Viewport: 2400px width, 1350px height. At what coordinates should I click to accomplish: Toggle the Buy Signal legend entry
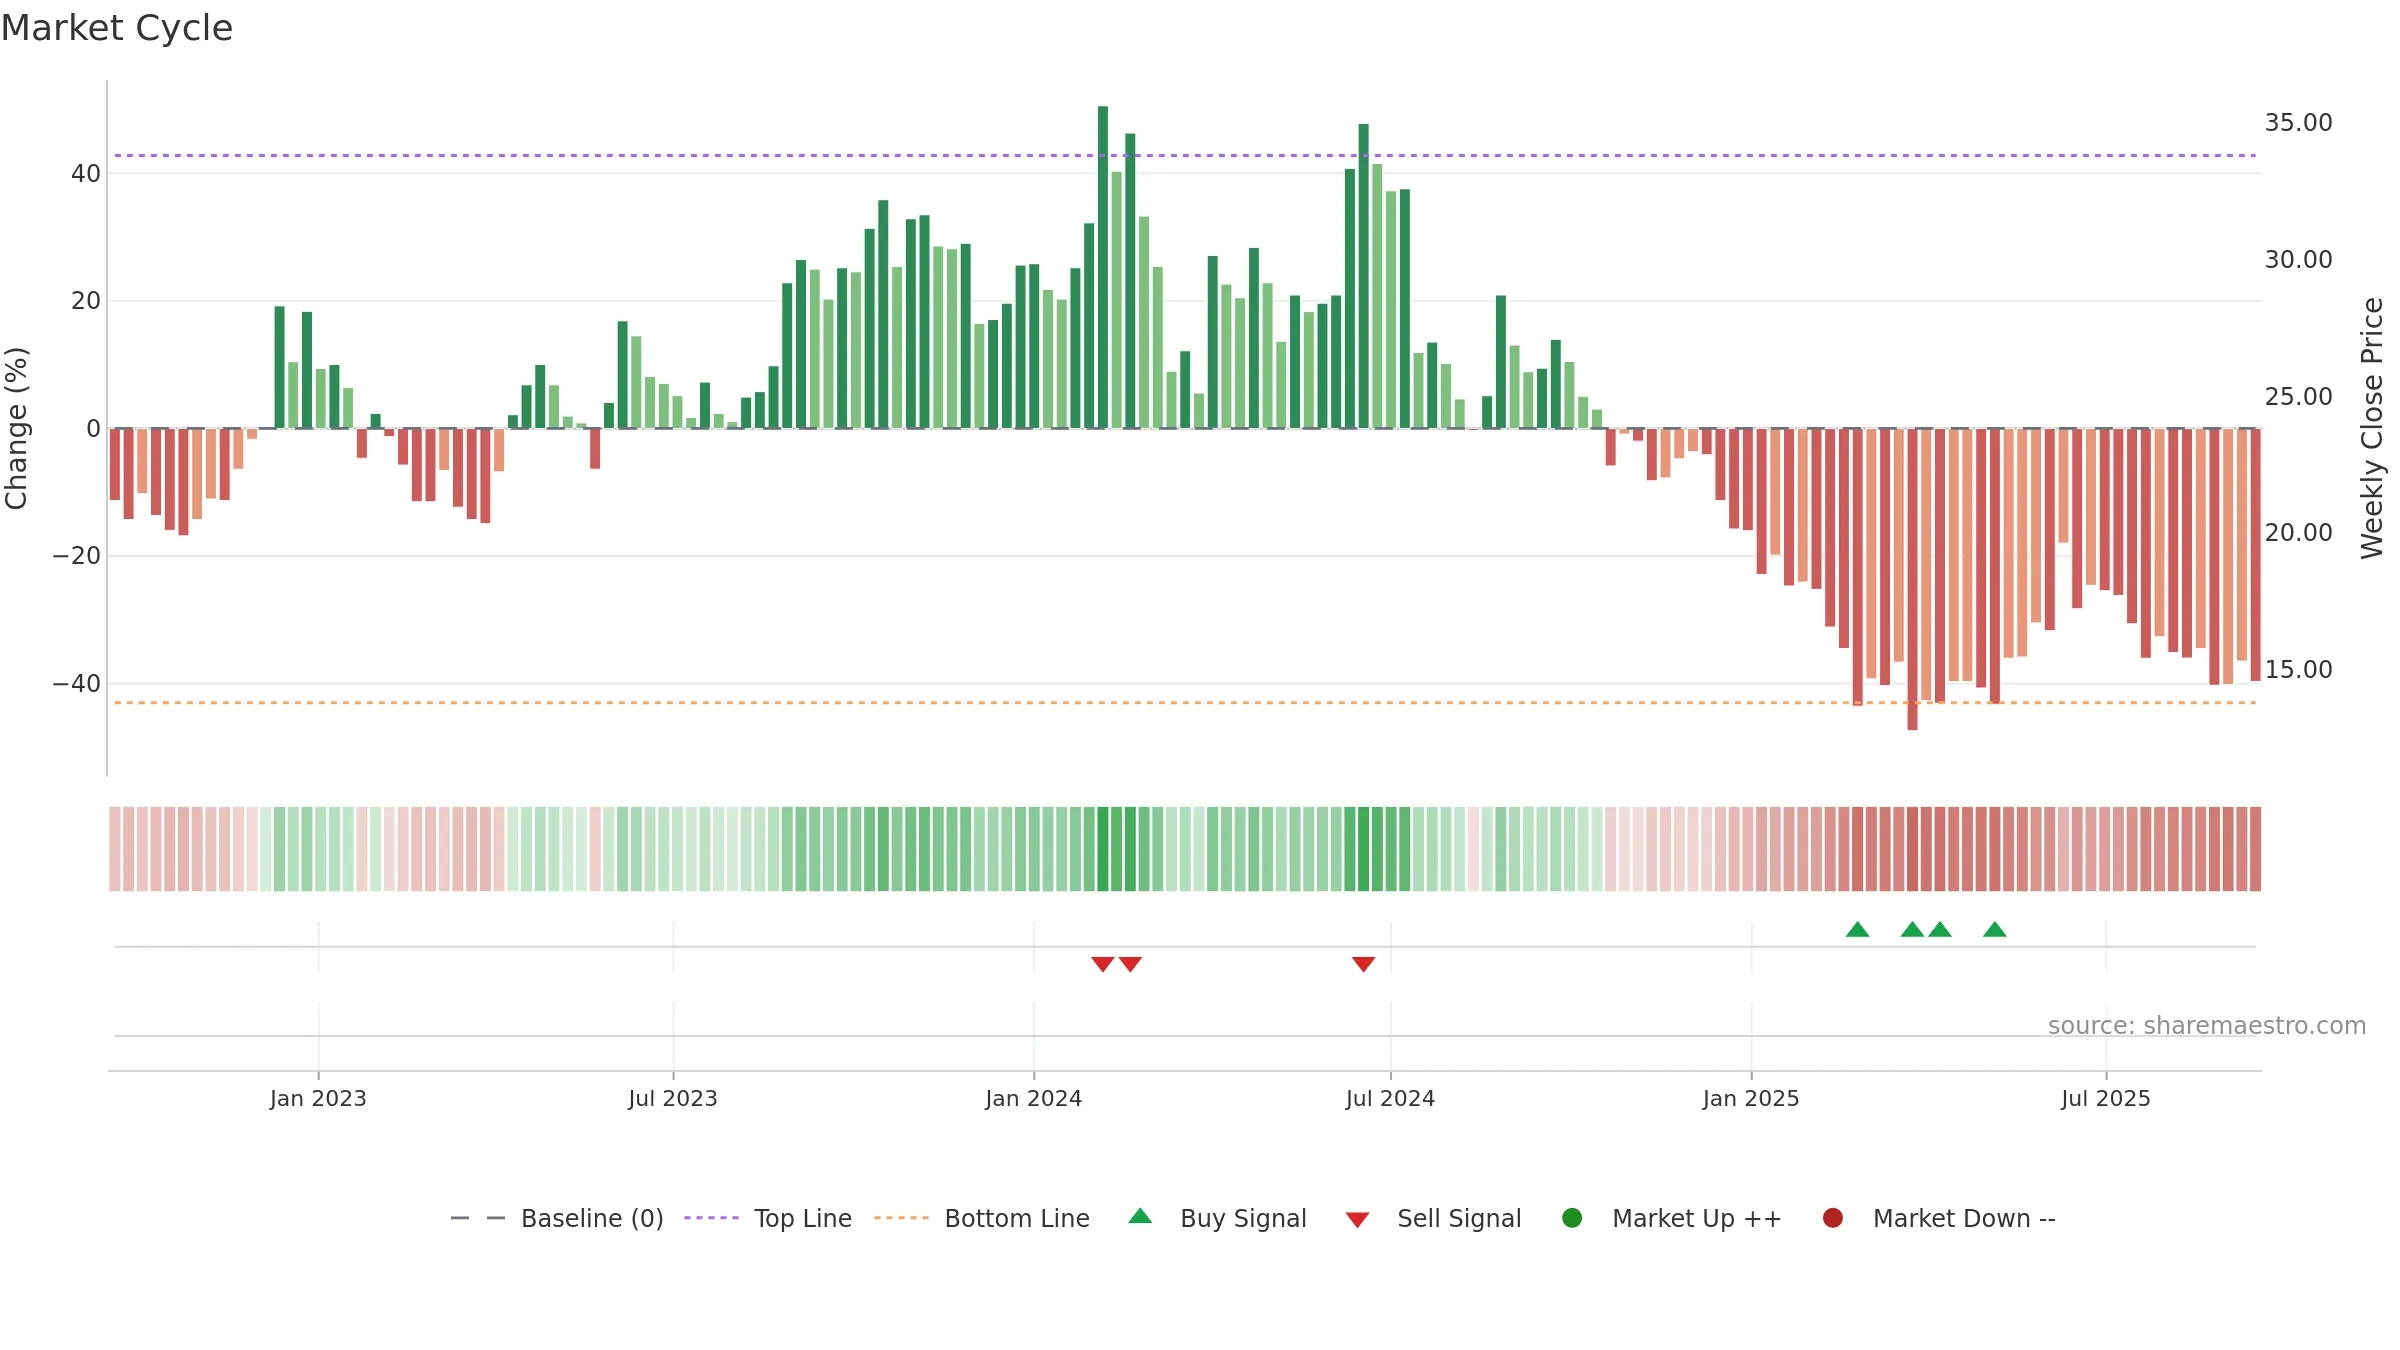[x=1217, y=1218]
